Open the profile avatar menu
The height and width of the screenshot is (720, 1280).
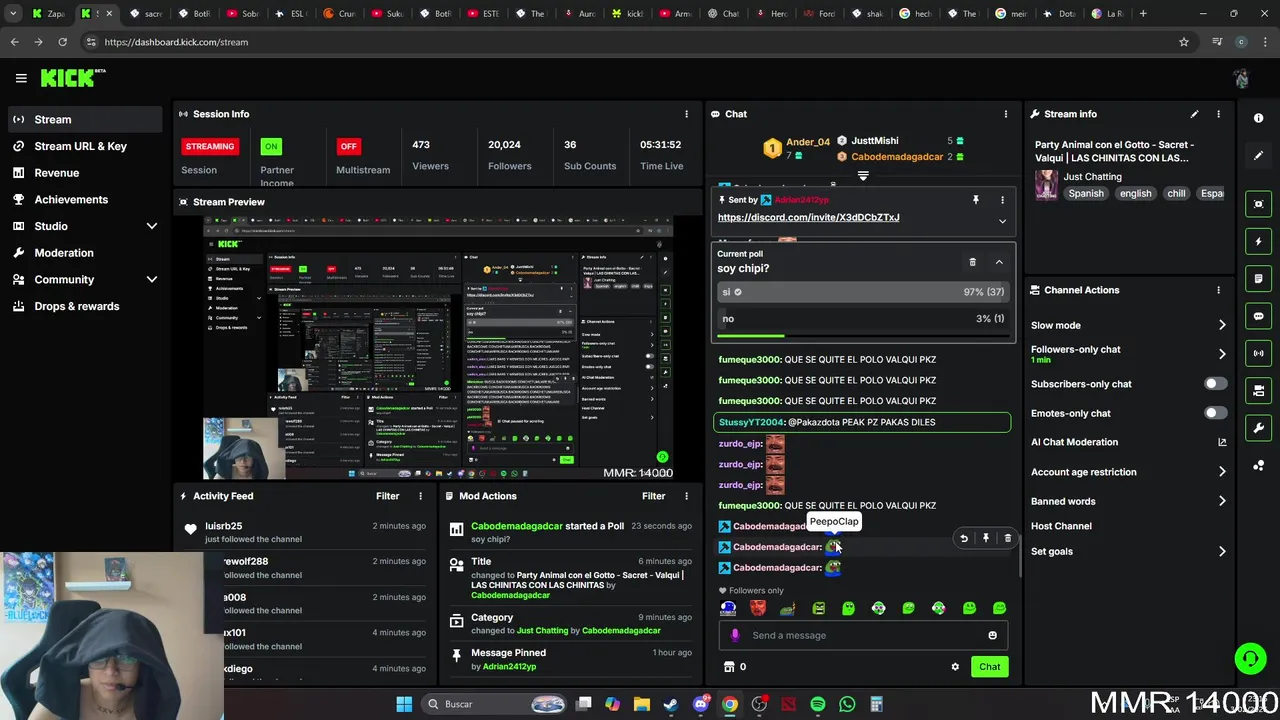coord(1241,78)
